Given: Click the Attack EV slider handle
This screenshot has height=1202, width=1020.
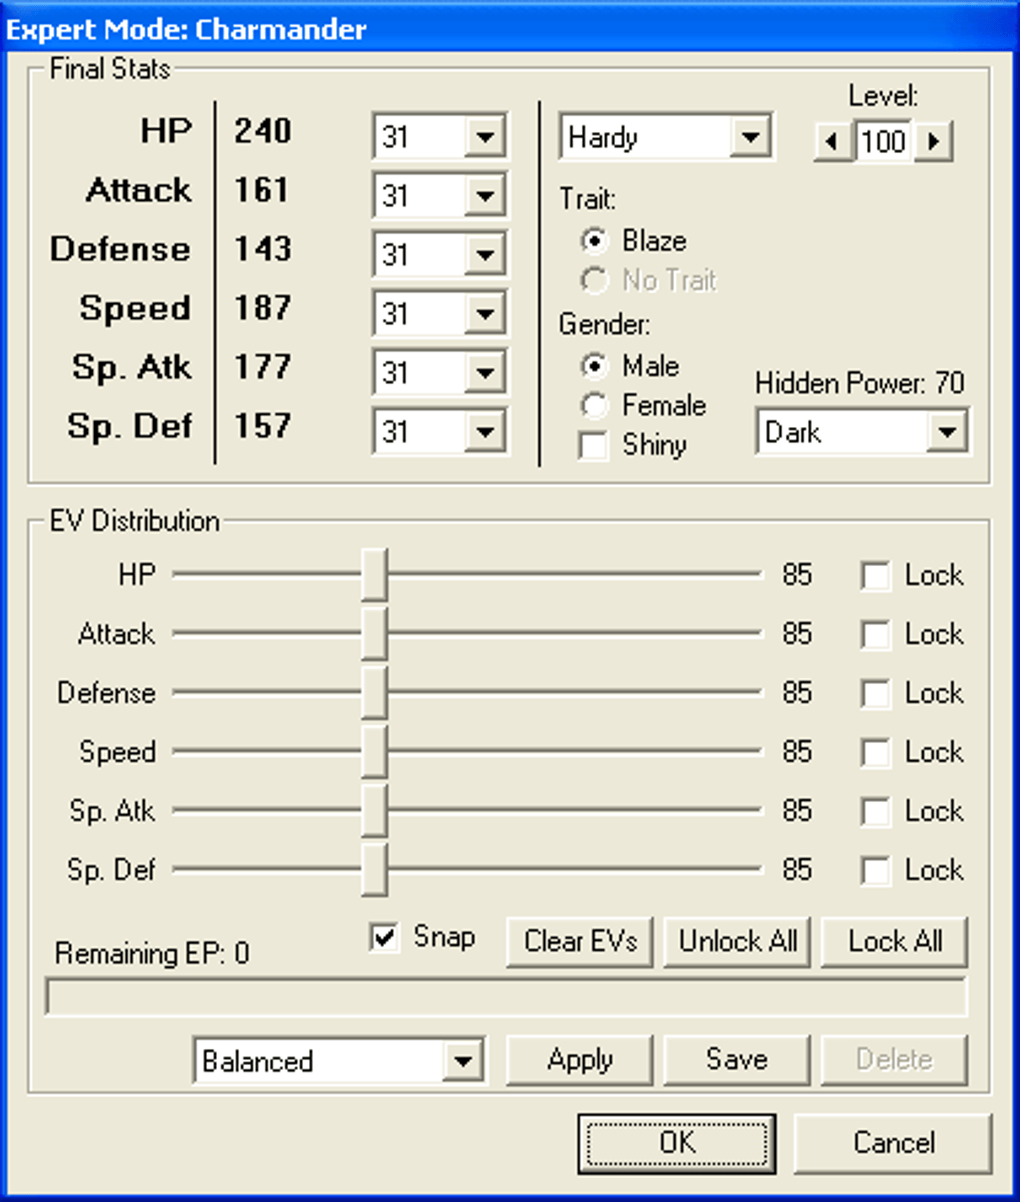Looking at the screenshot, I should click(x=374, y=633).
